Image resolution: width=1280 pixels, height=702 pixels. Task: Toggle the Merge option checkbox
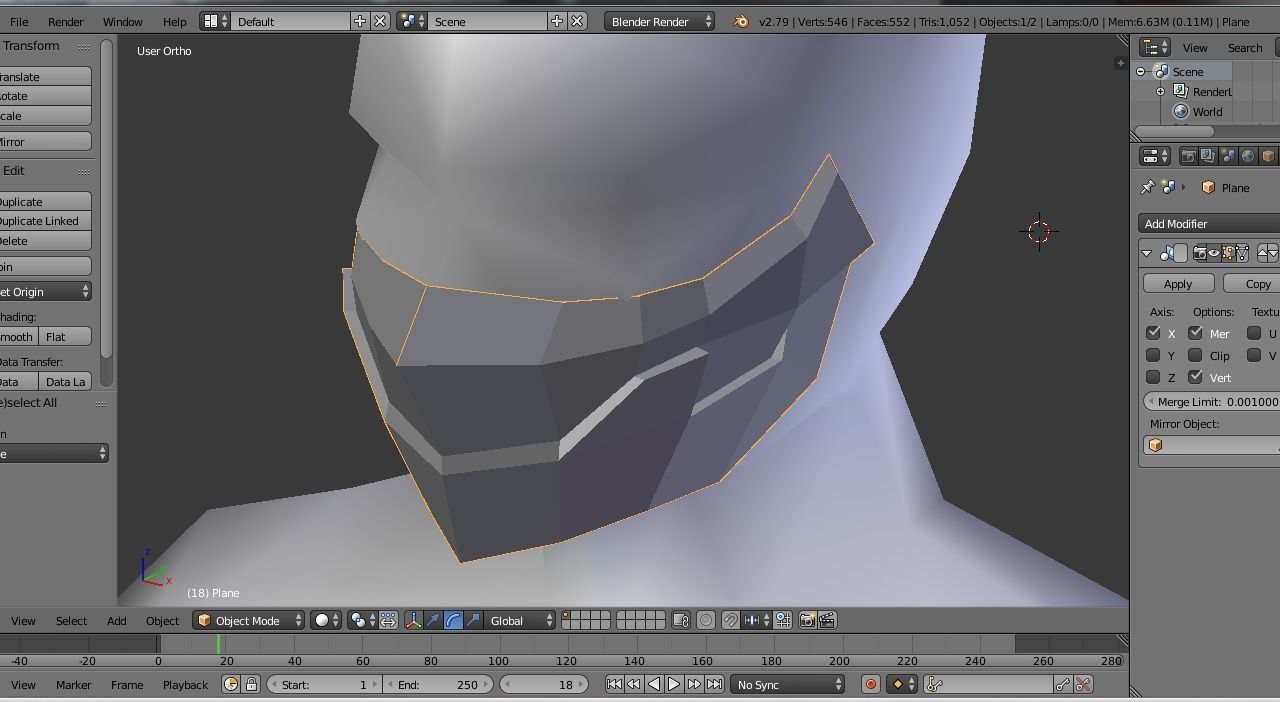tap(1195, 333)
